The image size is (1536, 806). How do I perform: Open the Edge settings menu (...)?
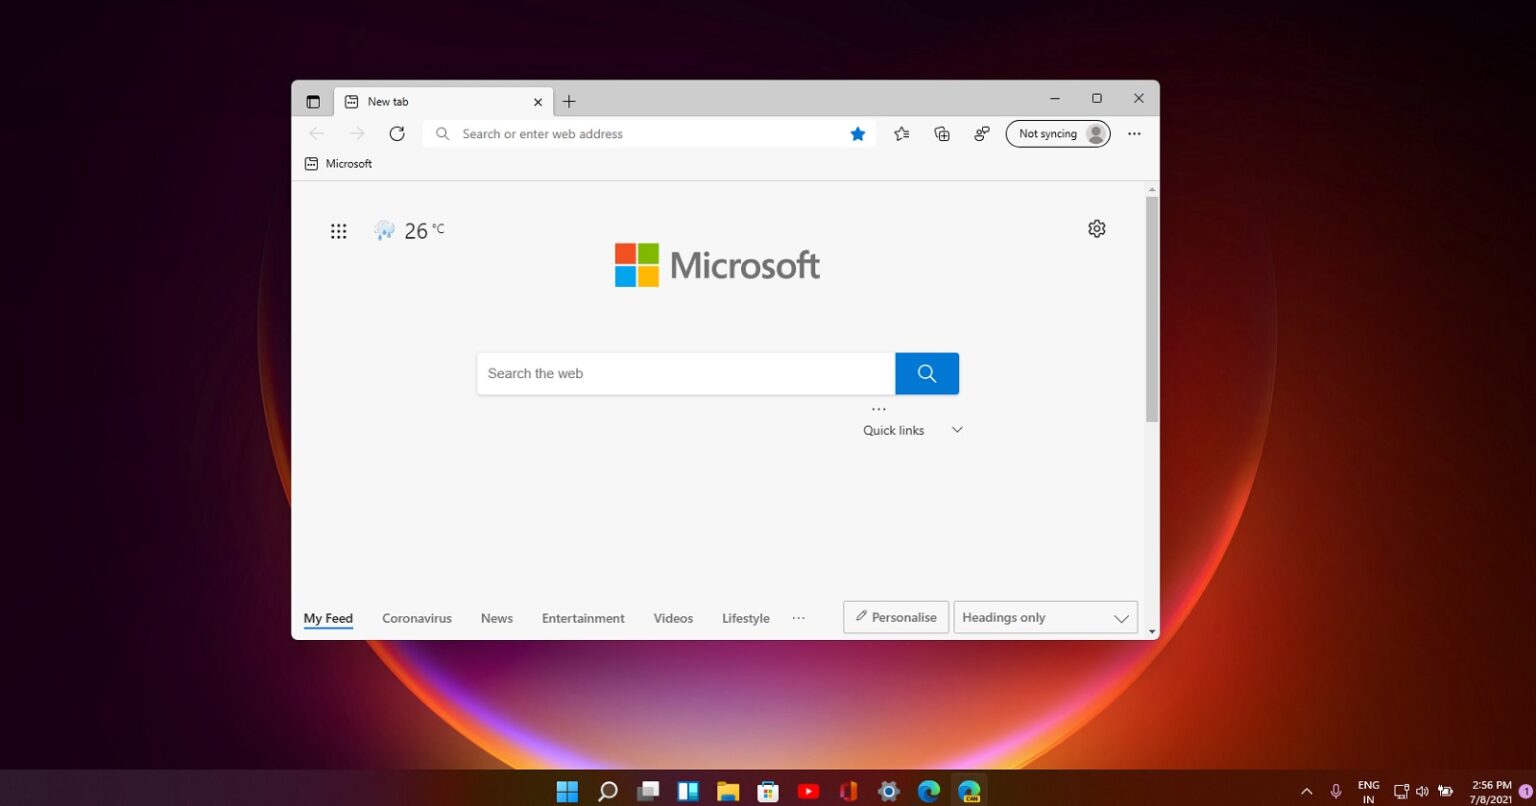pyautogui.click(x=1133, y=133)
